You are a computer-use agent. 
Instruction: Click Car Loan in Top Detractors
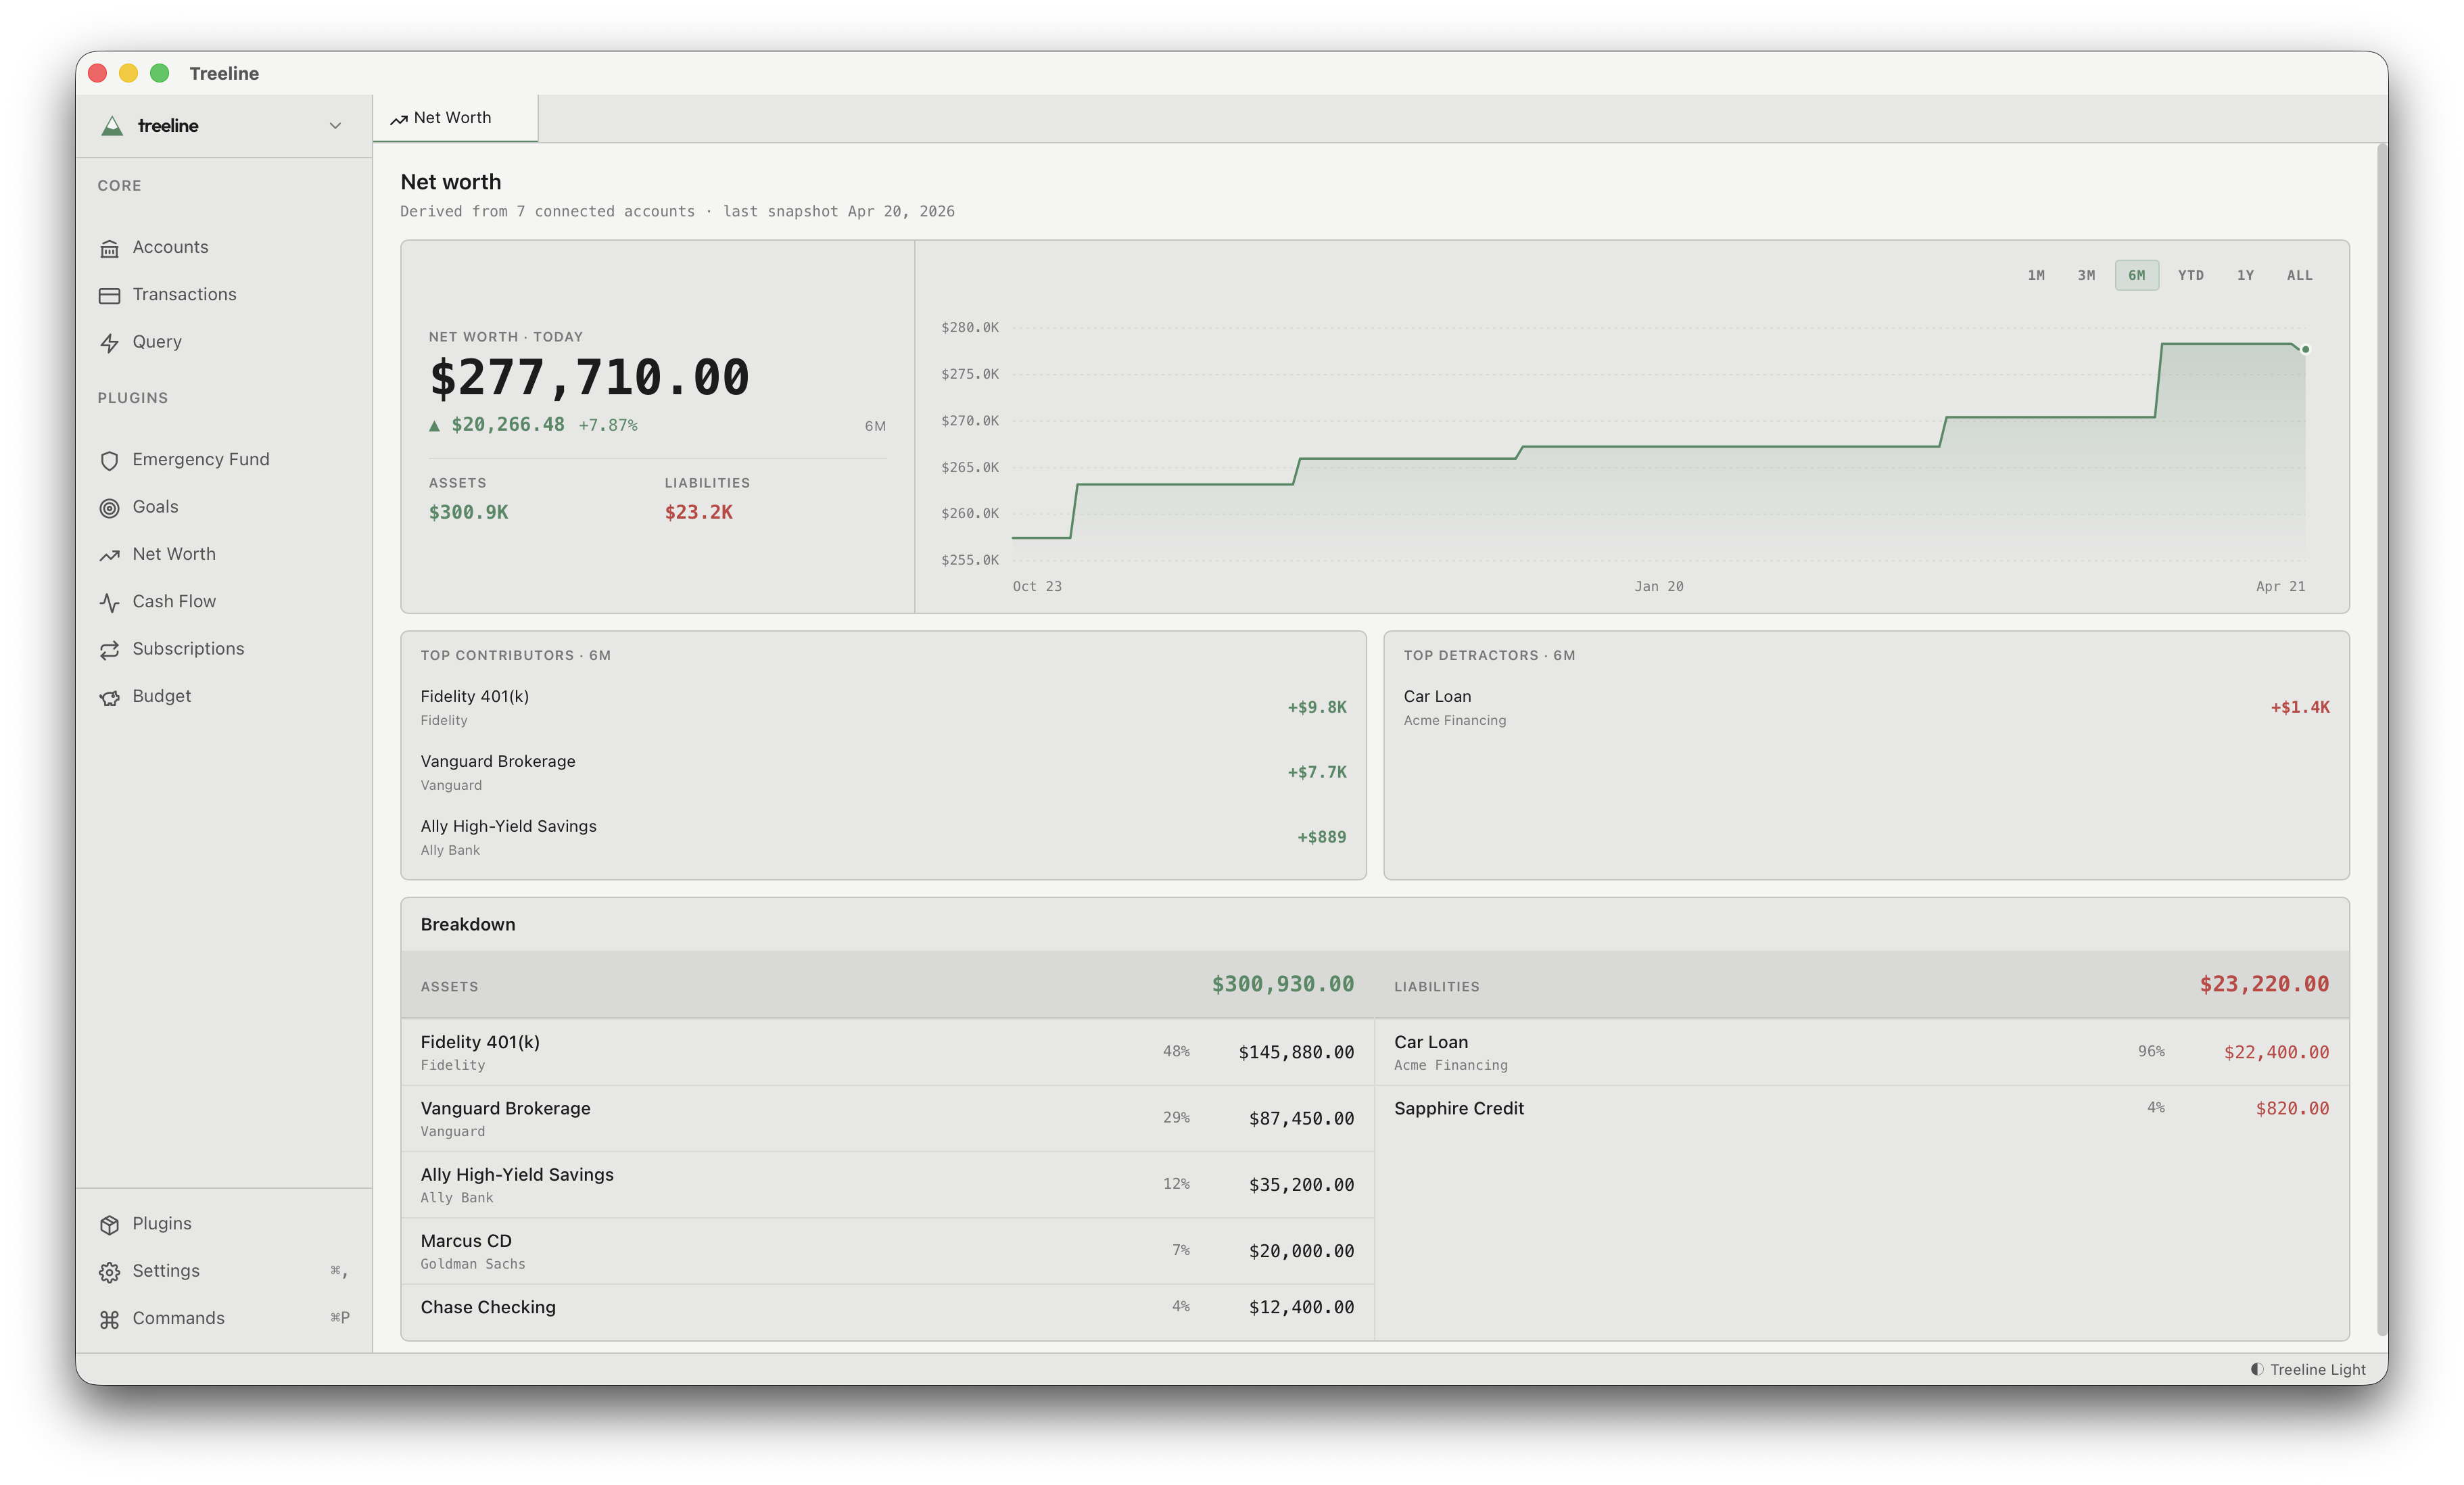click(1866, 707)
